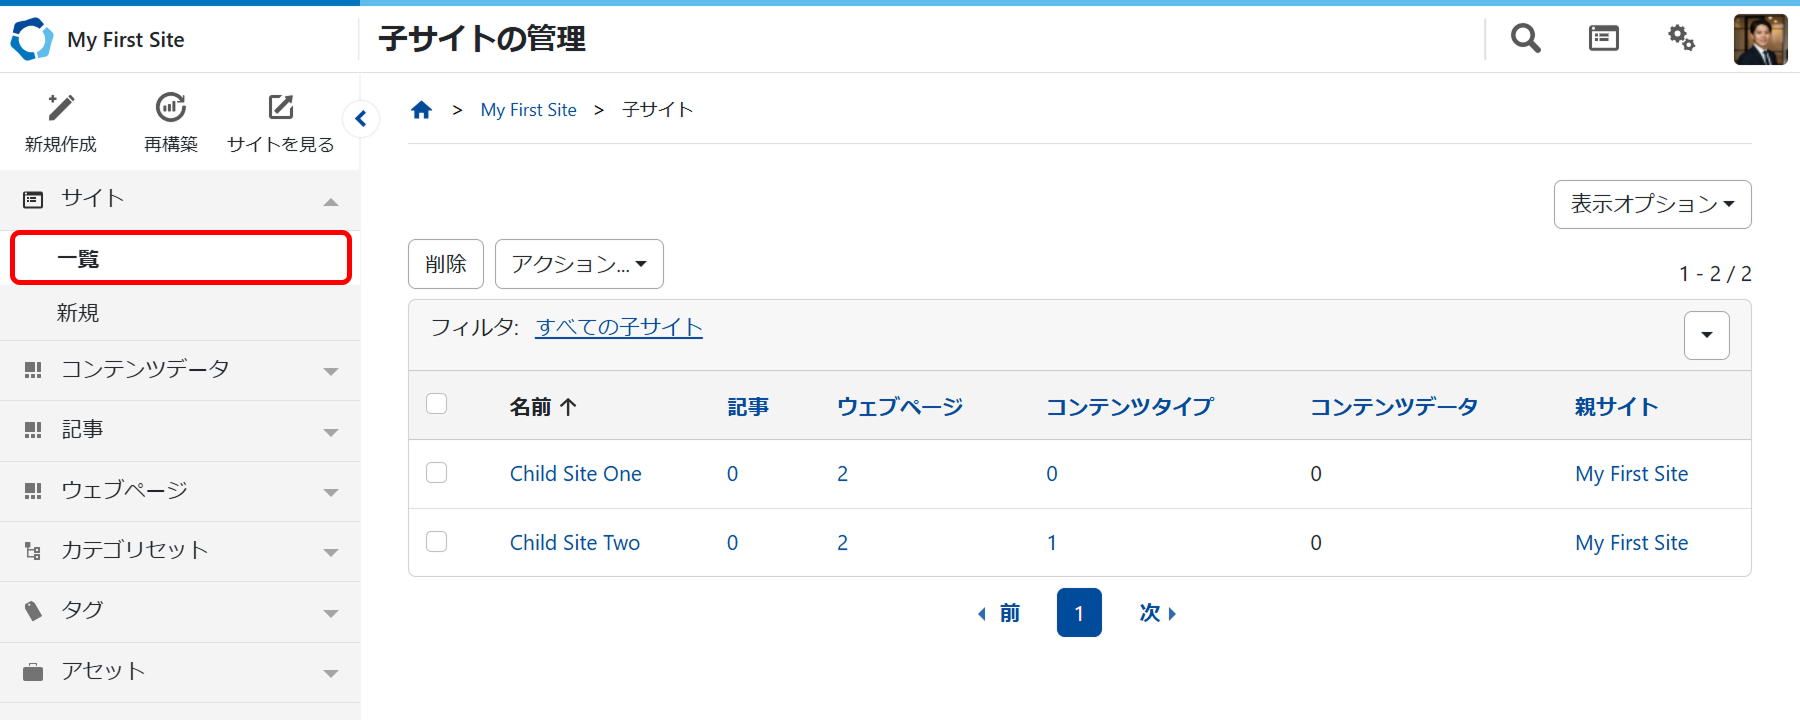Go to home via breadcrumb house icon
The height and width of the screenshot is (720, 1800).
(421, 110)
